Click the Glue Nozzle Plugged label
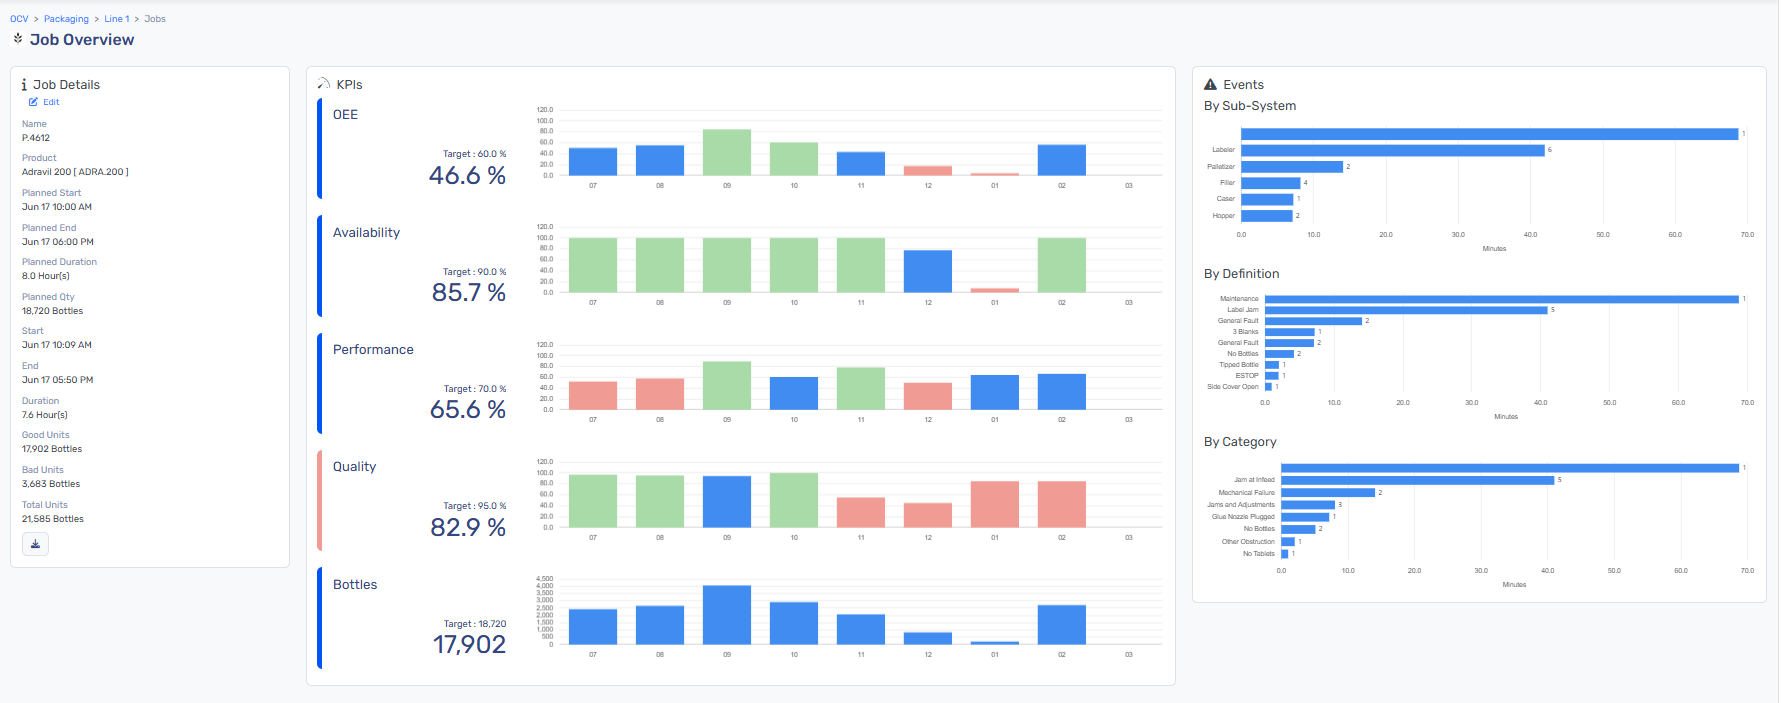 coord(1243,517)
